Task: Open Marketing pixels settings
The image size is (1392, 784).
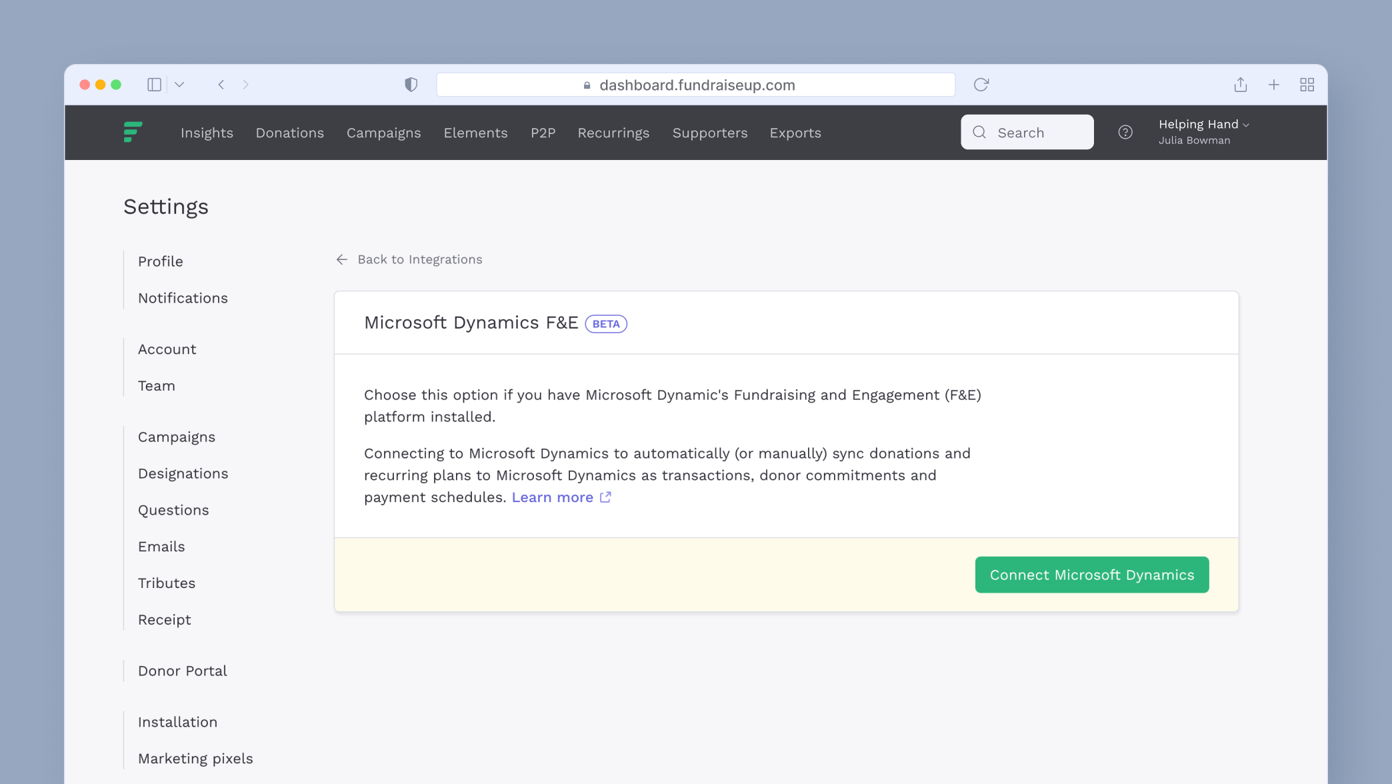Action: tap(196, 759)
